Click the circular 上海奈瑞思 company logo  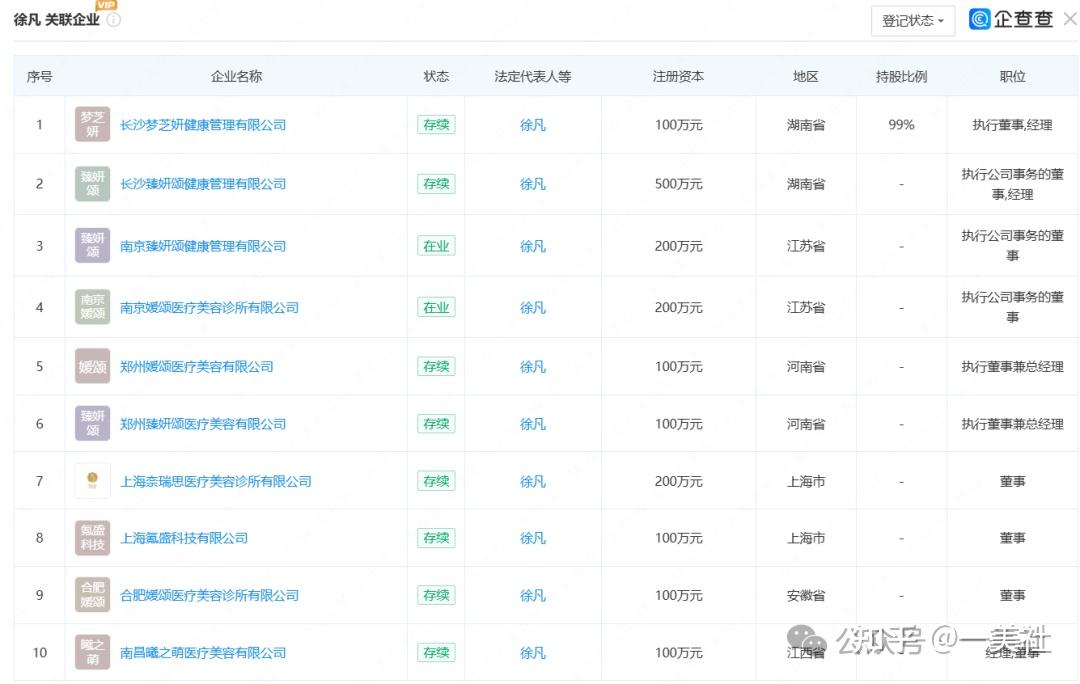point(91,480)
